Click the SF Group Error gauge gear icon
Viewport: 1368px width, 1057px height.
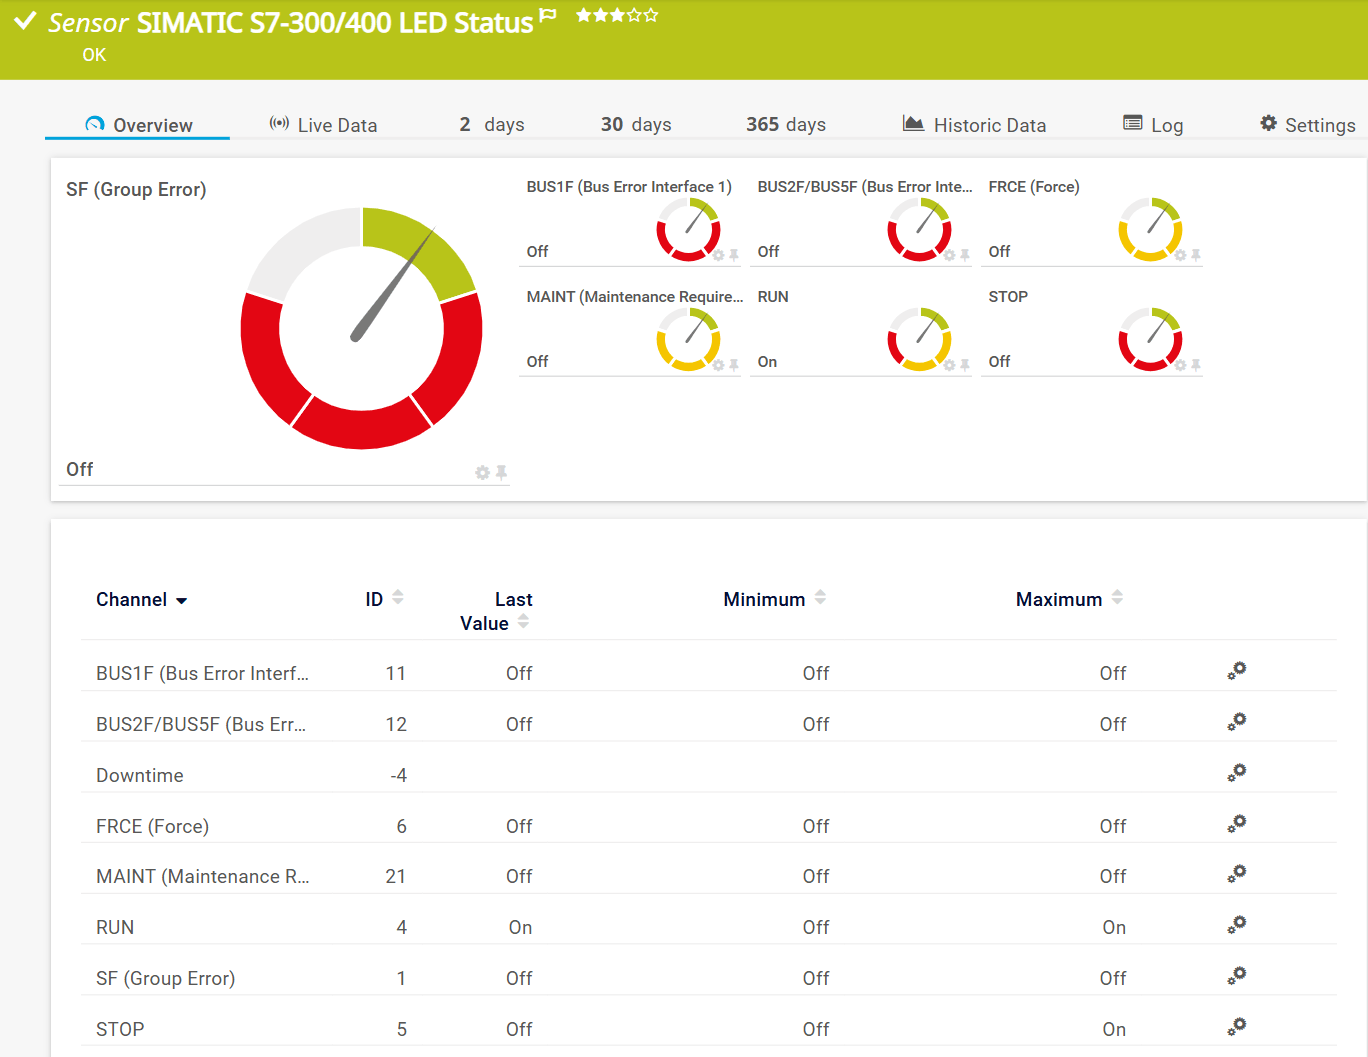482,472
